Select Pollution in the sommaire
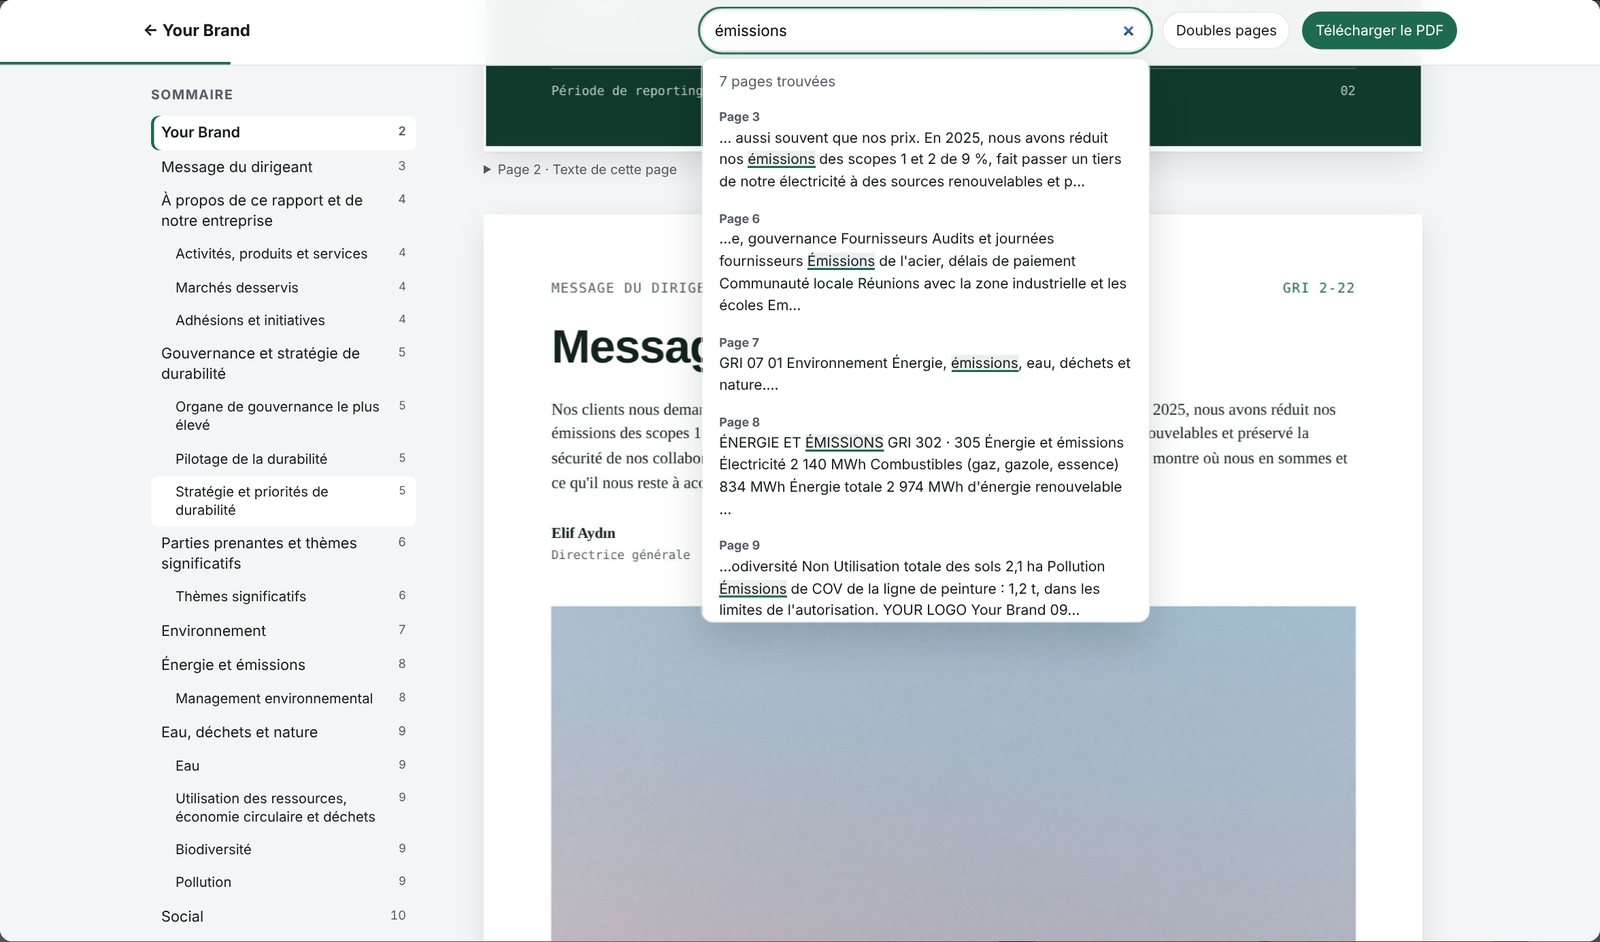This screenshot has height=942, width=1600. 284,882
